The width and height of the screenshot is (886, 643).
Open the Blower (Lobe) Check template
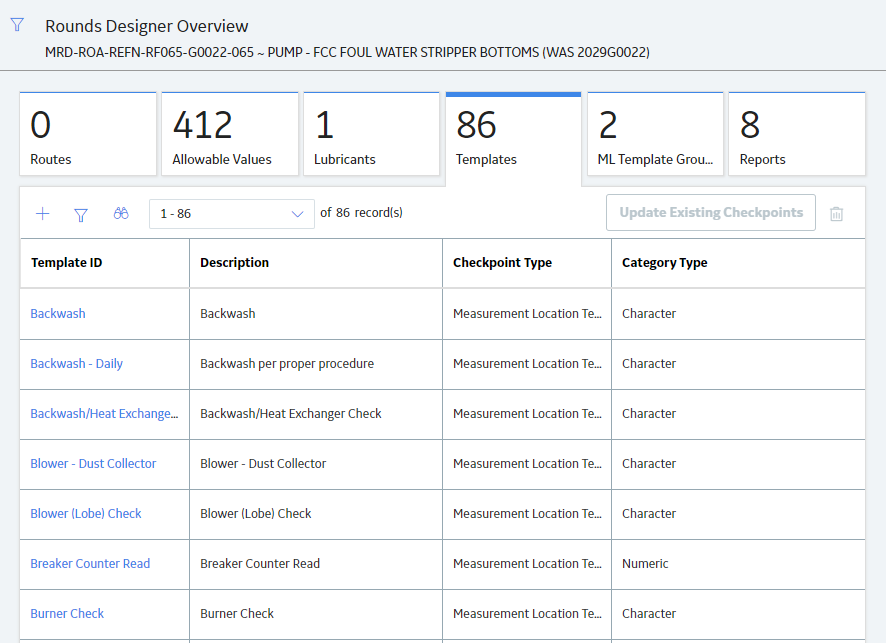coord(86,514)
